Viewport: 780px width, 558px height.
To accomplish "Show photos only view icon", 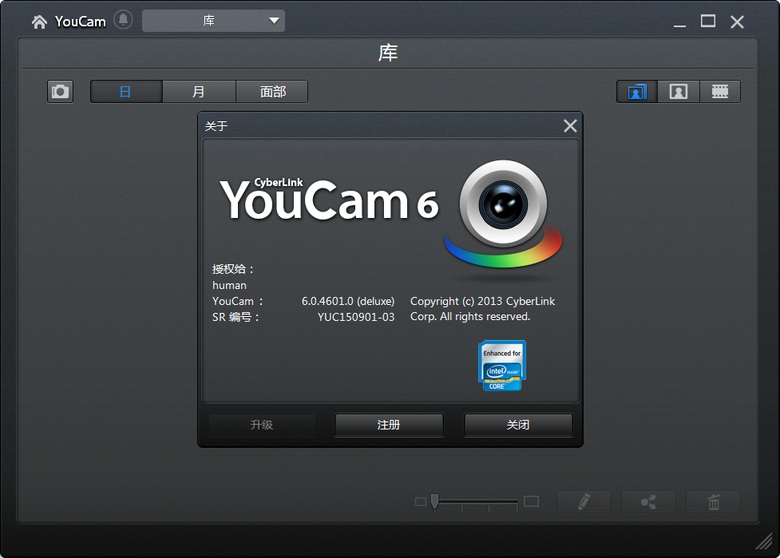I will click(x=678, y=91).
